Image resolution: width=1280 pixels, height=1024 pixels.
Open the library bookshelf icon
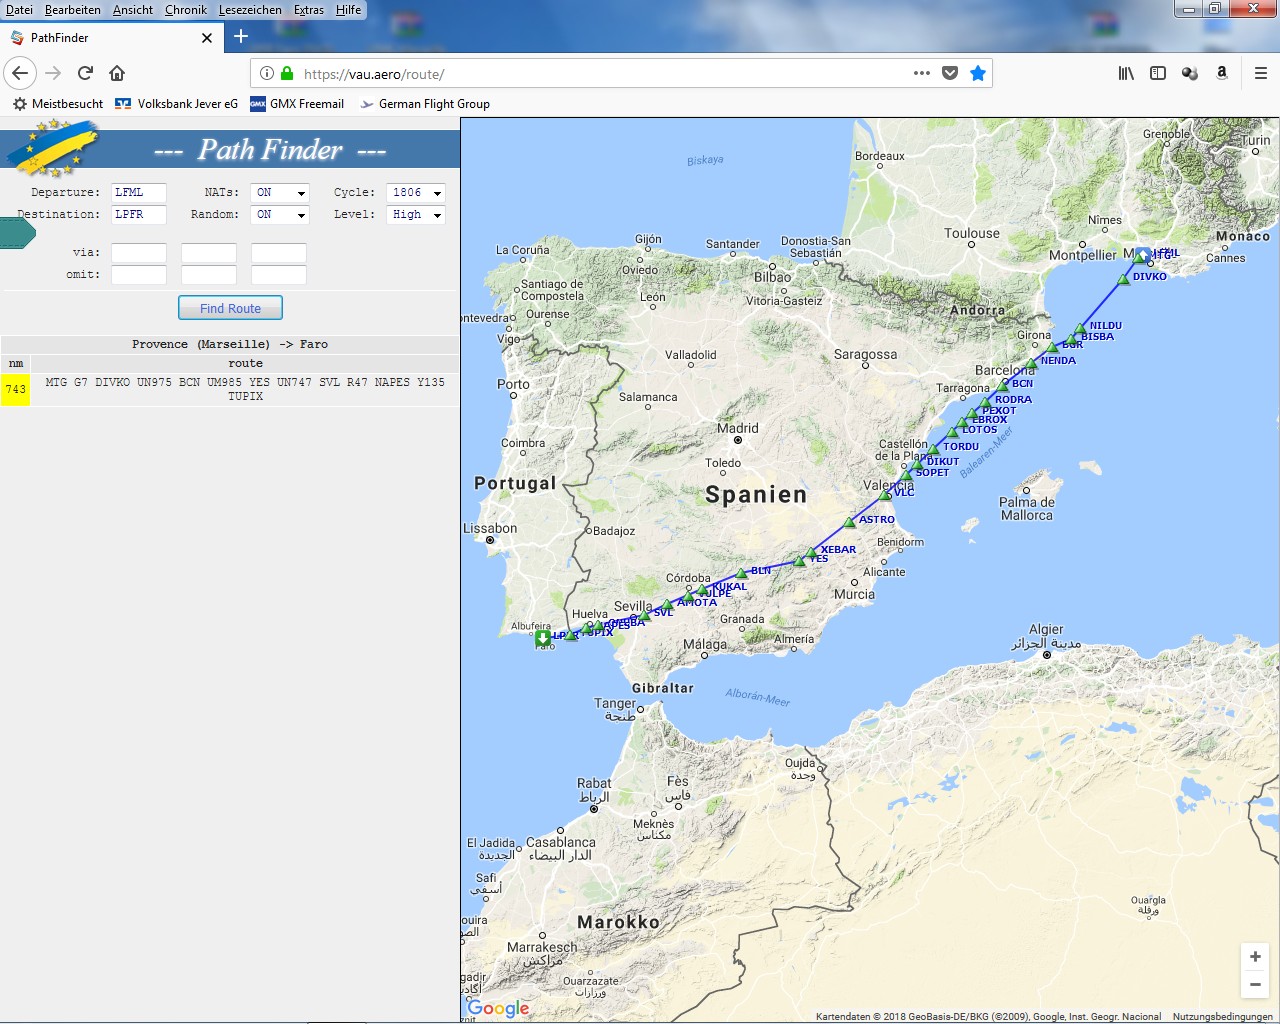tap(1126, 73)
